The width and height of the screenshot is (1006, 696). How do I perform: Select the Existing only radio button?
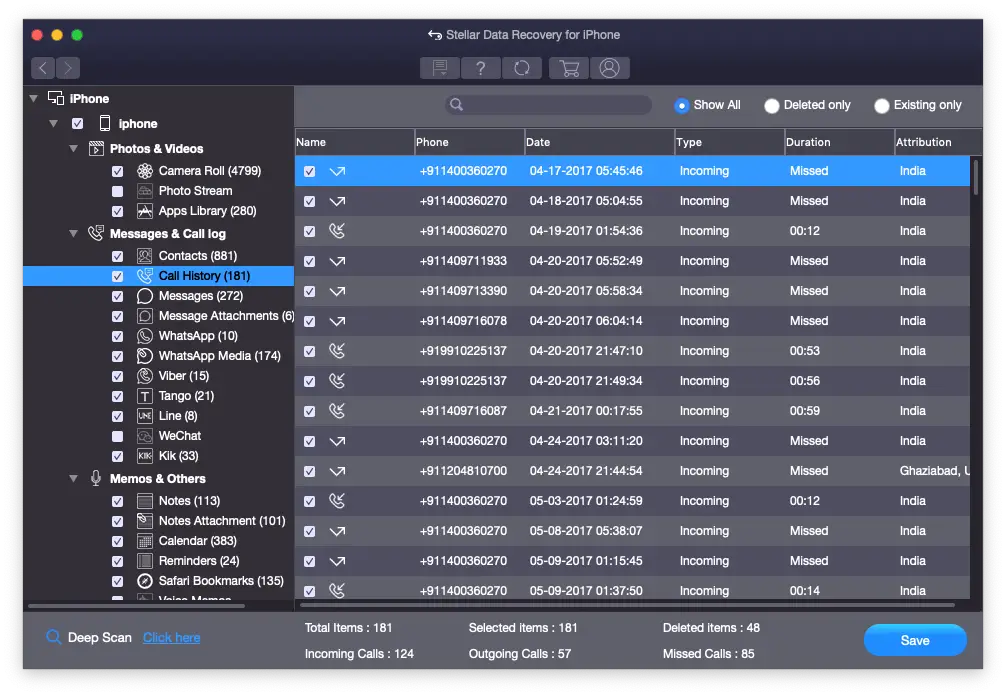point(882,105)
